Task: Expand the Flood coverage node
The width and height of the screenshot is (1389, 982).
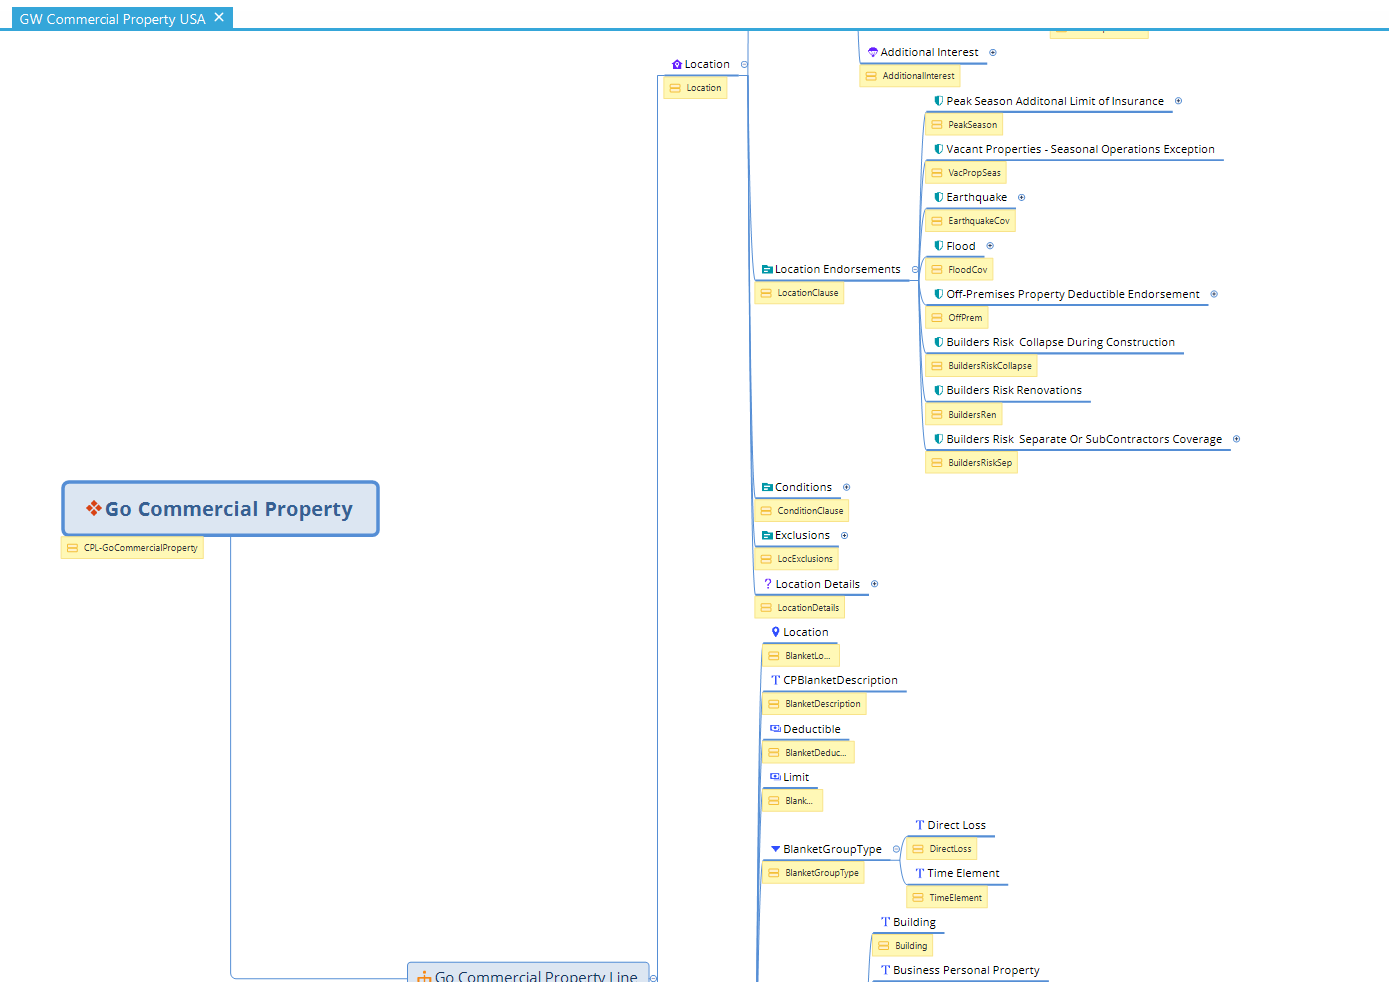Action: point(990,246)
